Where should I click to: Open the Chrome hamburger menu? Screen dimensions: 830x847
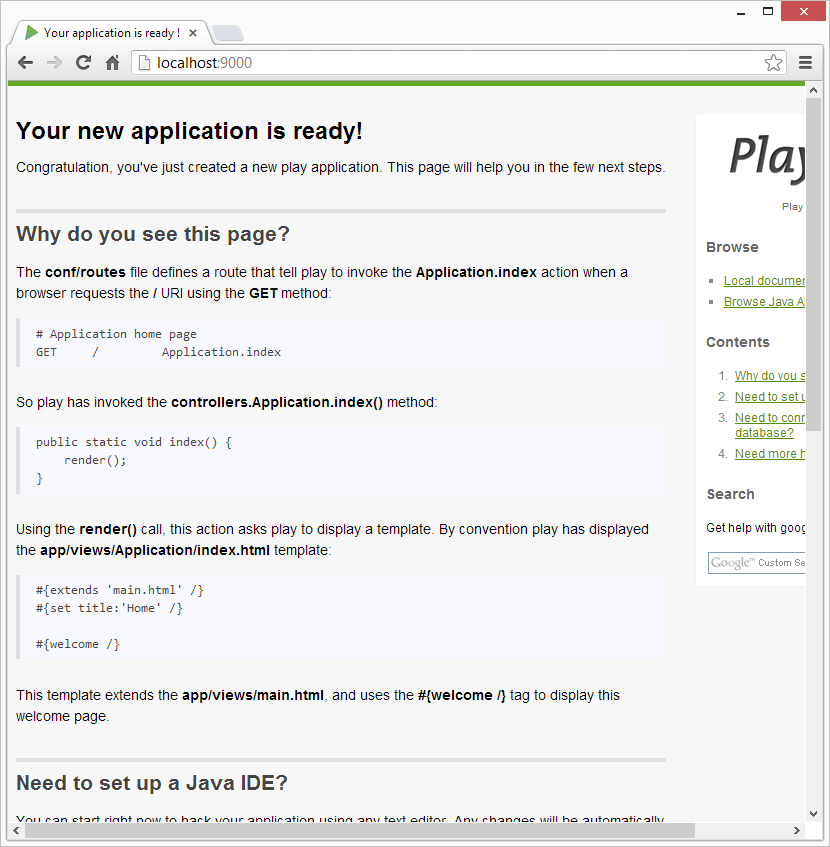(x=805, y=63)
